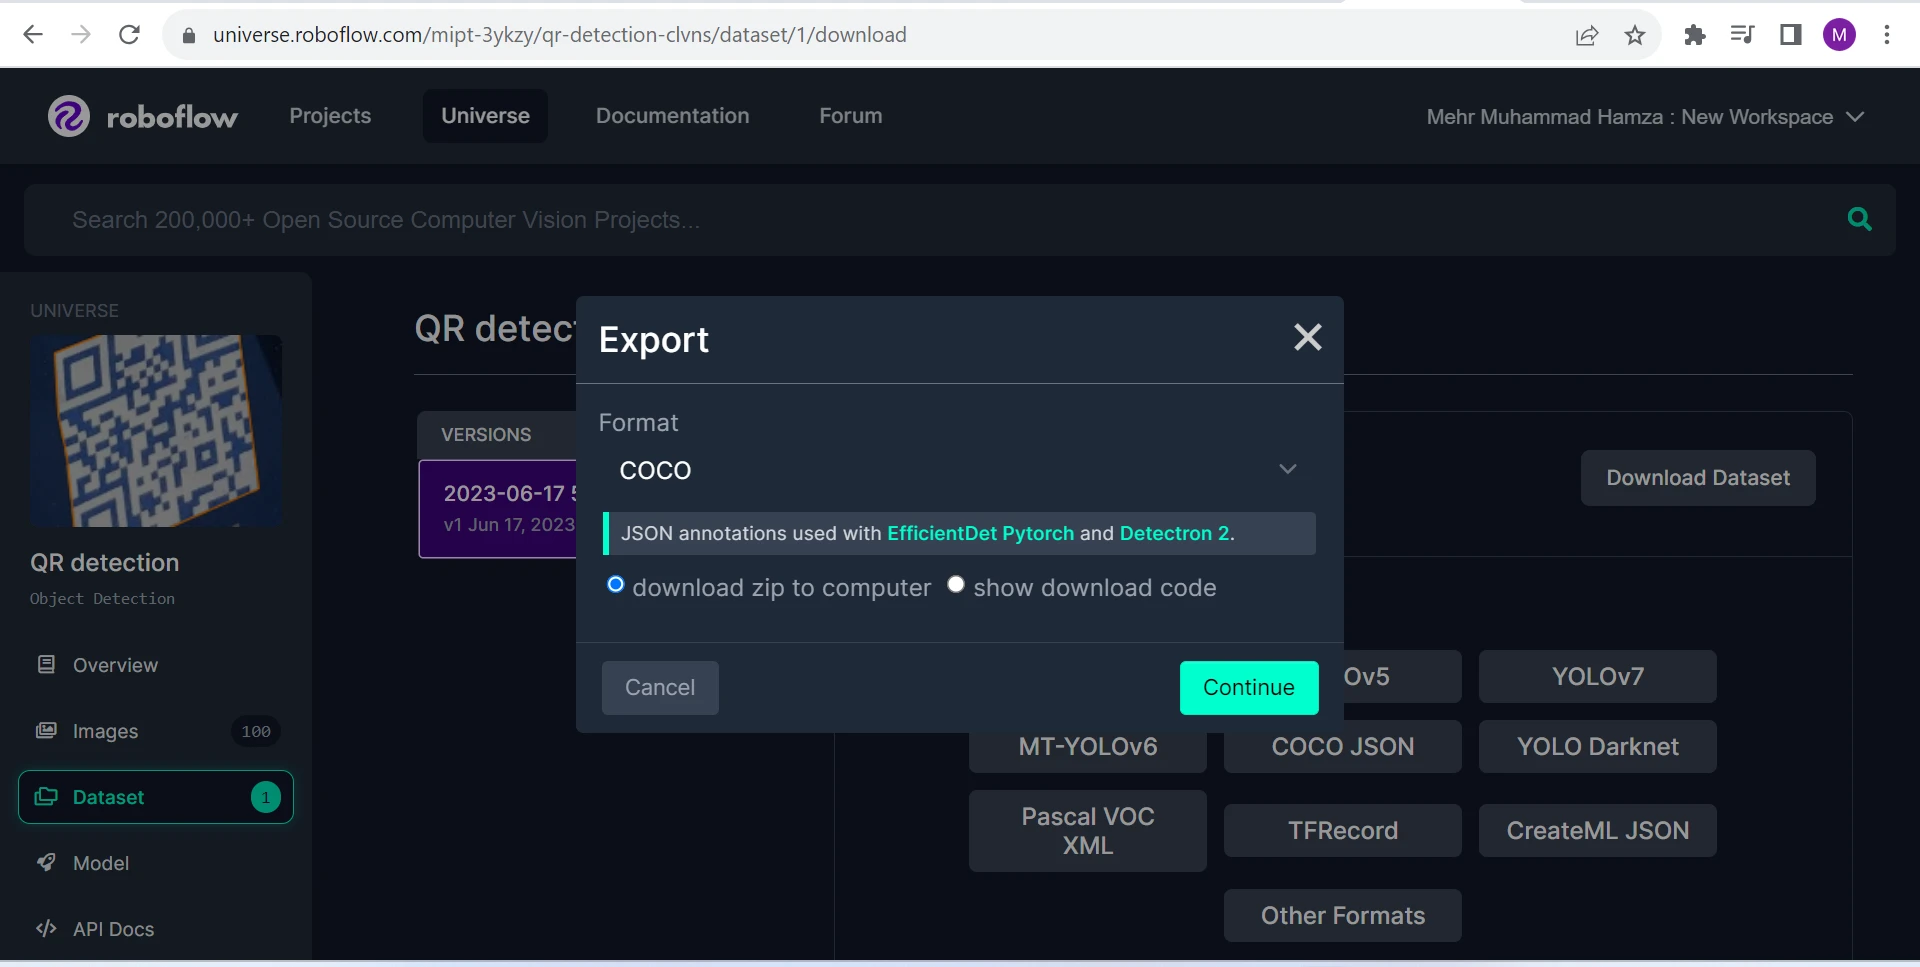Click the share page icon

point(1586,35)
